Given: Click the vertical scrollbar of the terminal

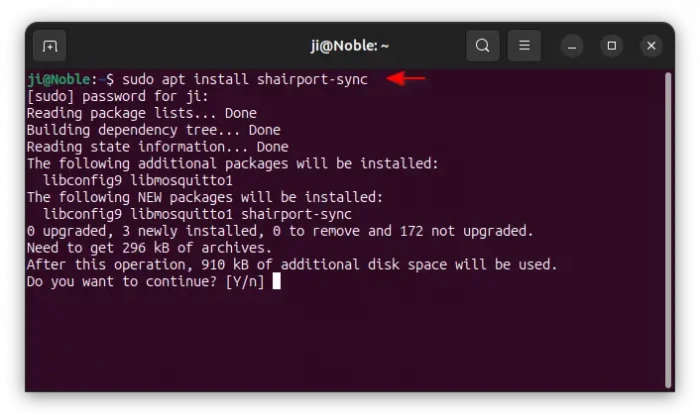Looking at the screenshot, I should [x=668, y=230].
